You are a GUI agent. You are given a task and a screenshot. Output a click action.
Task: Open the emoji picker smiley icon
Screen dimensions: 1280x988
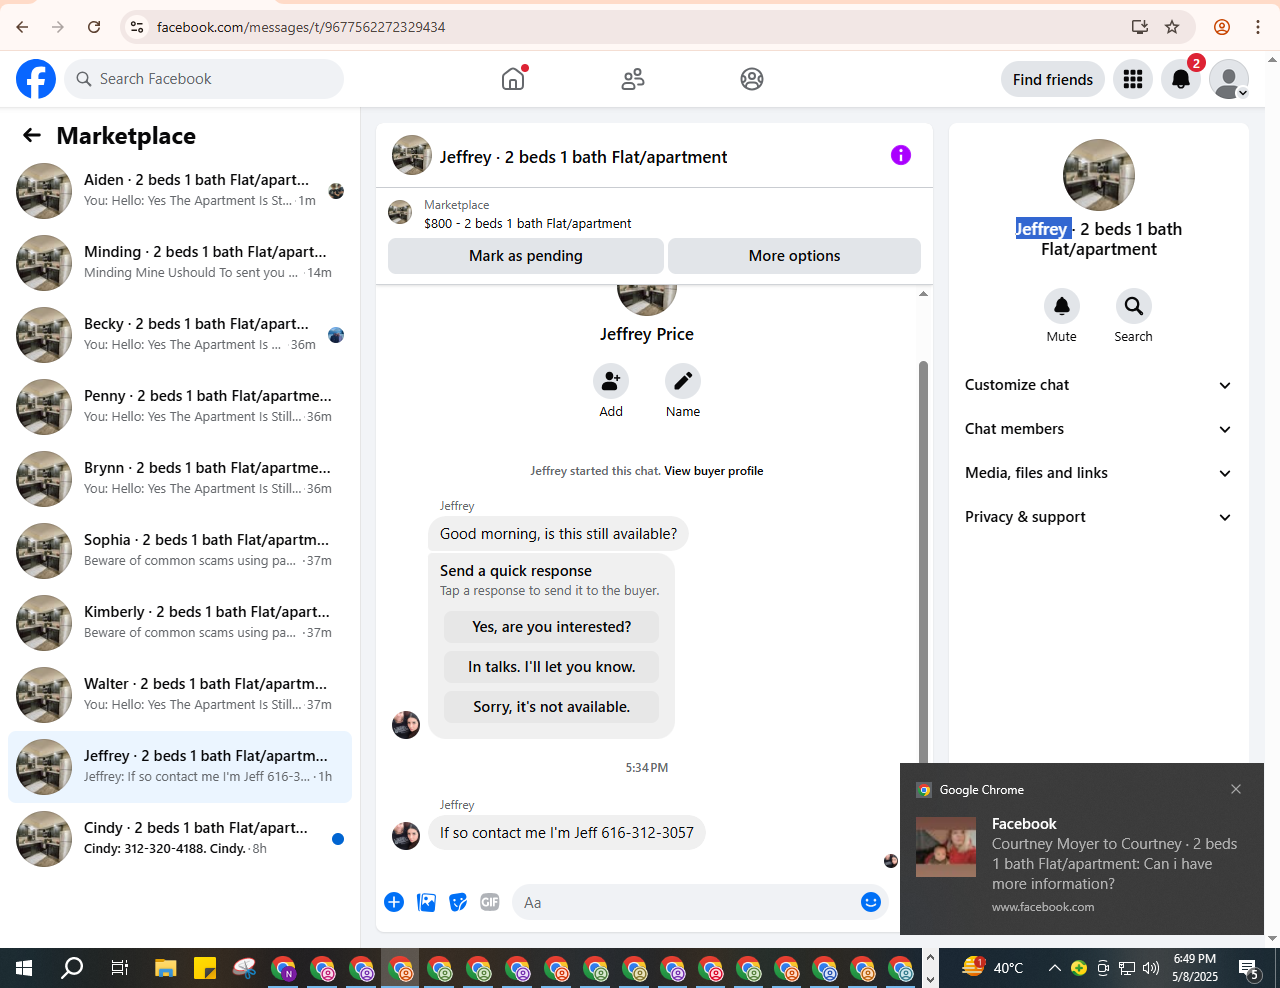[871, 902]
